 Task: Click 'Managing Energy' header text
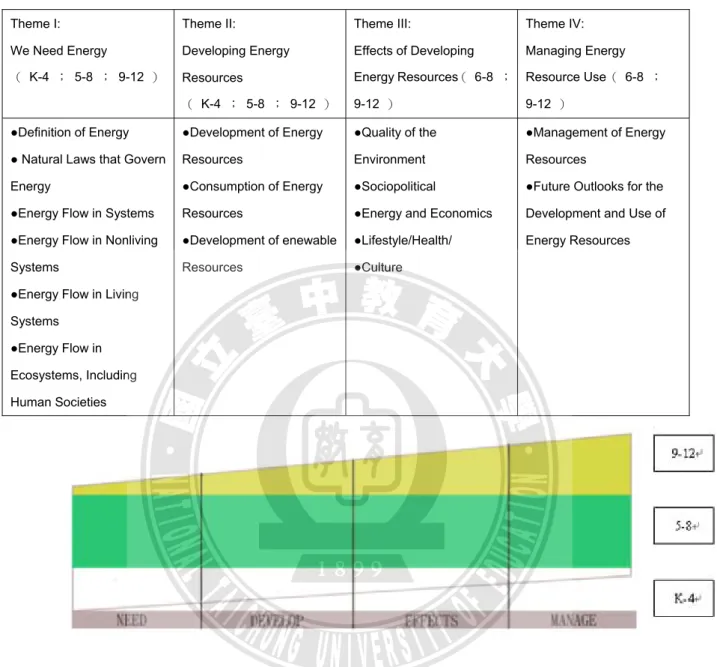pyautogui.click(x=575, y=50)
